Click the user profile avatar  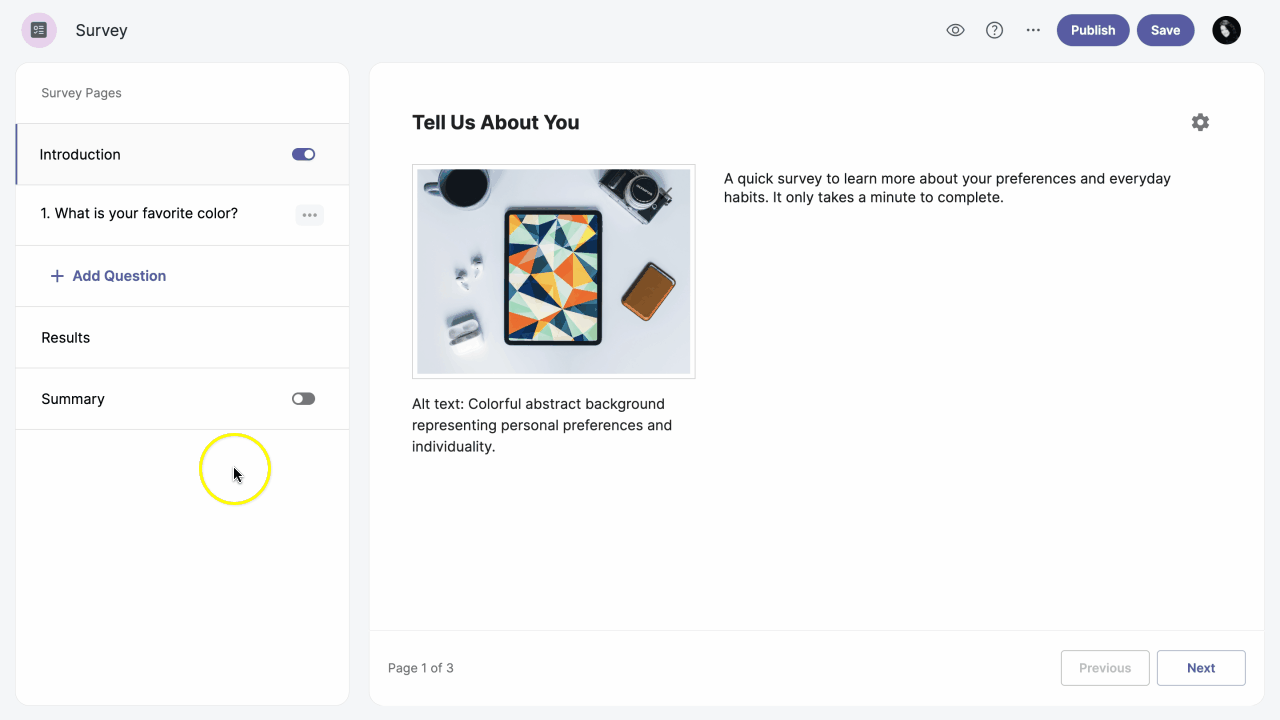1226,30
